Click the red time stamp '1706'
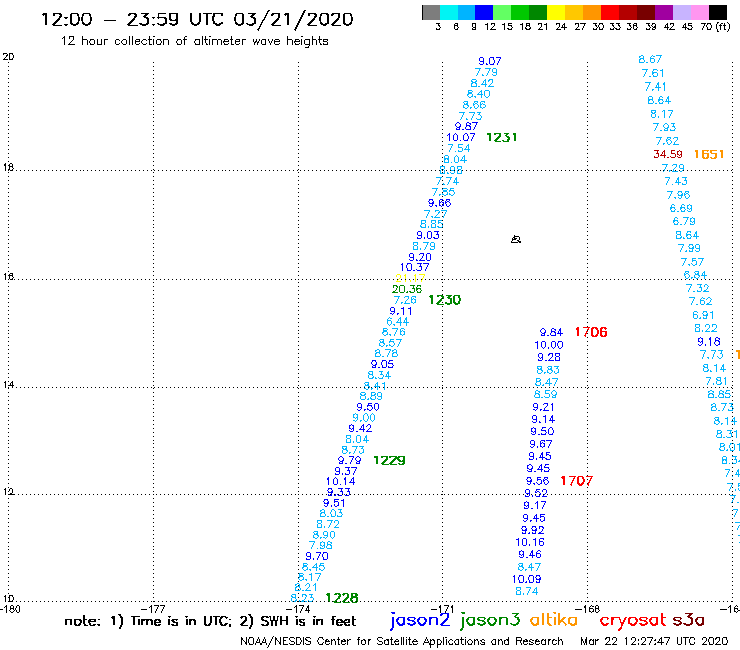Viewport: 740px width, 650px height. pos(591,332)
